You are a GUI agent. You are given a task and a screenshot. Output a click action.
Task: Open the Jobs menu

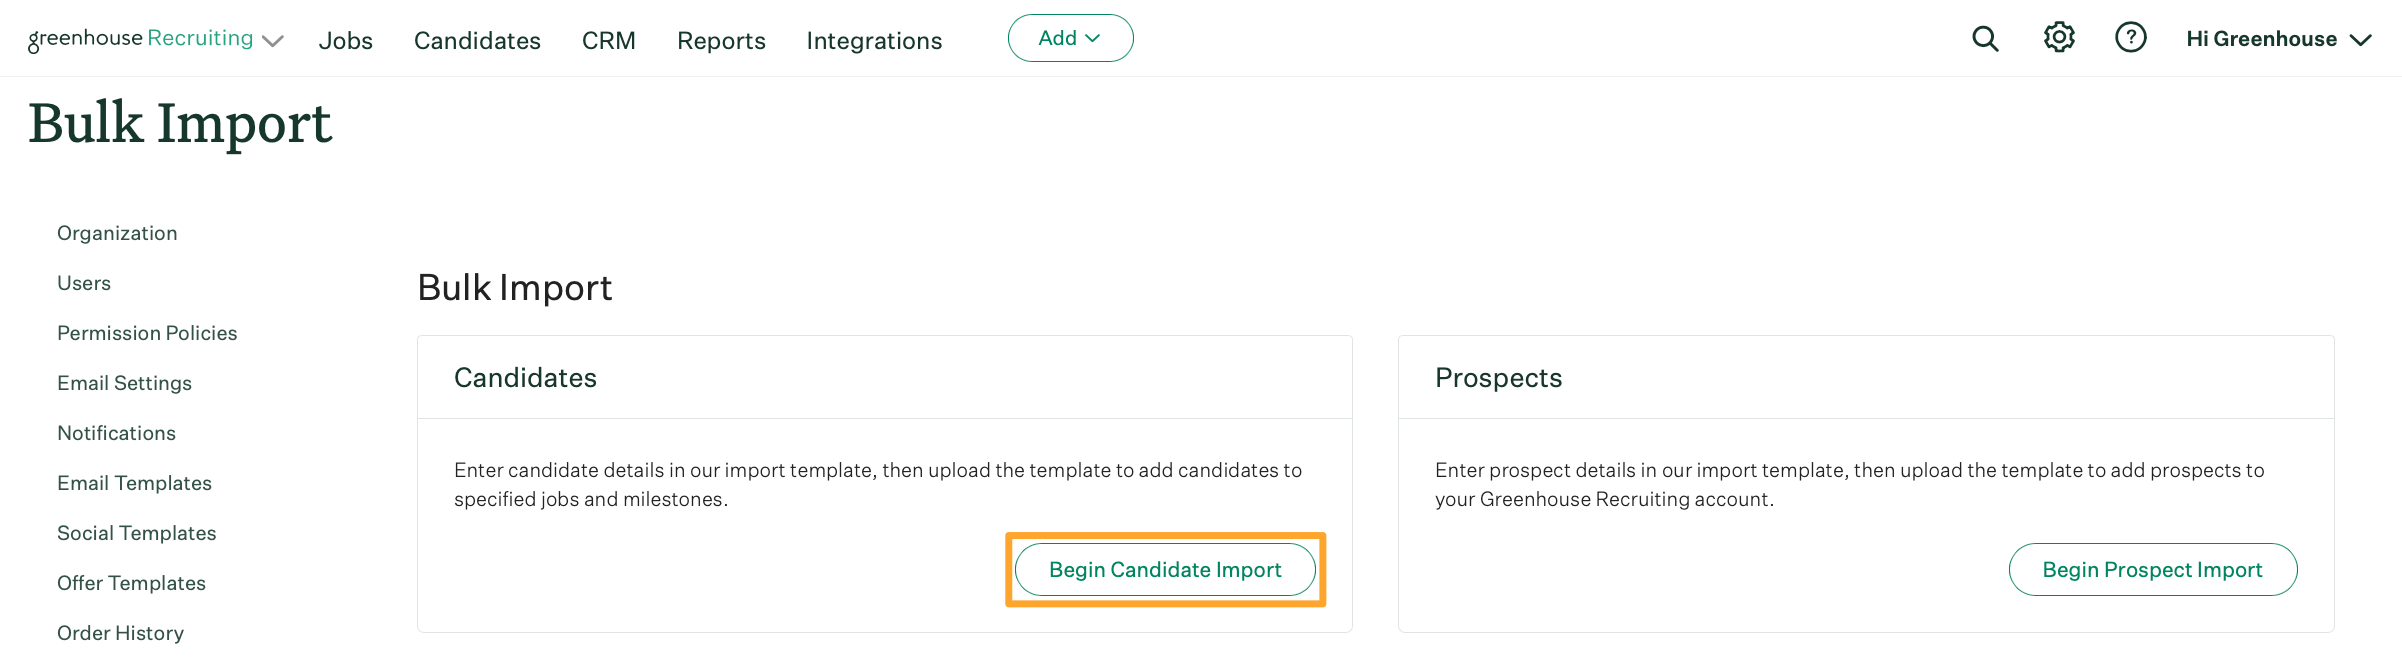pyautogui.click(x=345, y=41)
